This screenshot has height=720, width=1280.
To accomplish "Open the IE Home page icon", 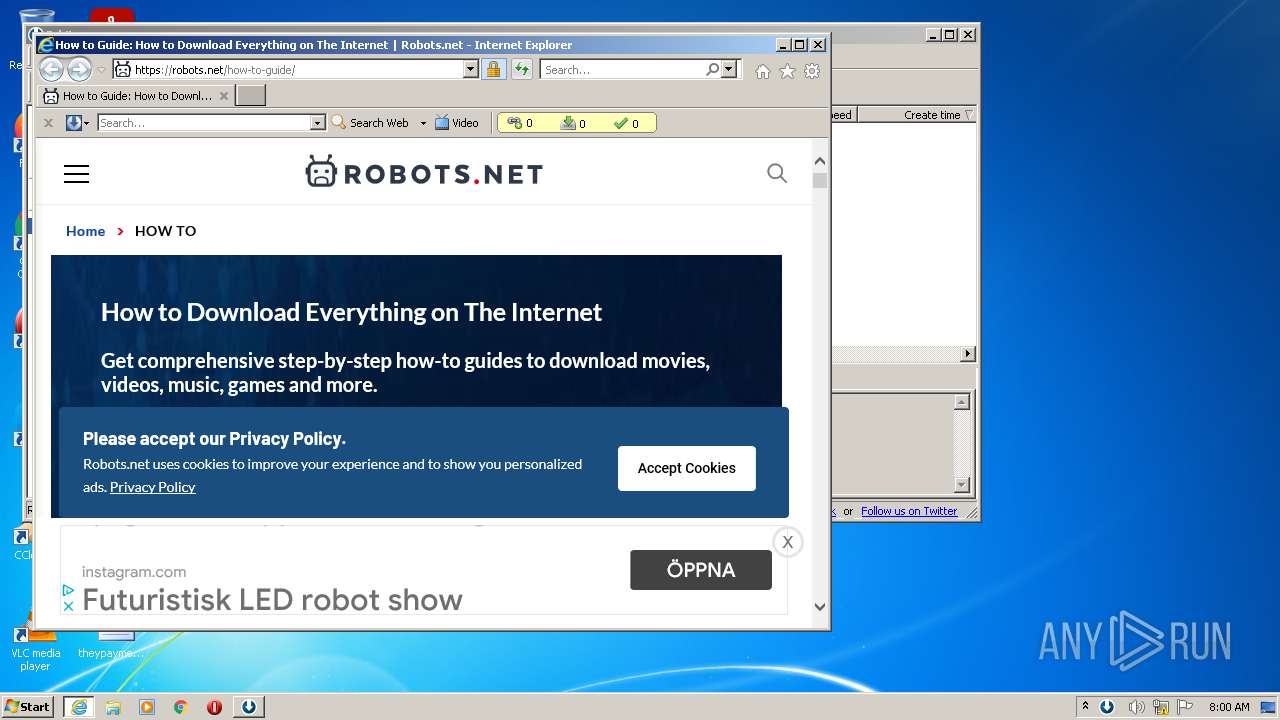I will point(763,71).
